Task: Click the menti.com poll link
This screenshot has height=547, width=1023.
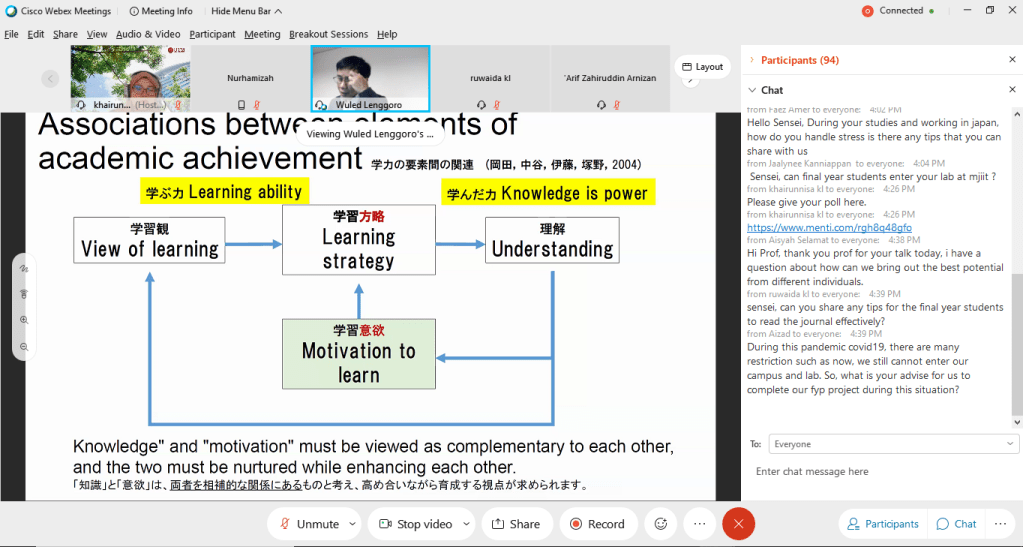Action: [x=829, y=227]
